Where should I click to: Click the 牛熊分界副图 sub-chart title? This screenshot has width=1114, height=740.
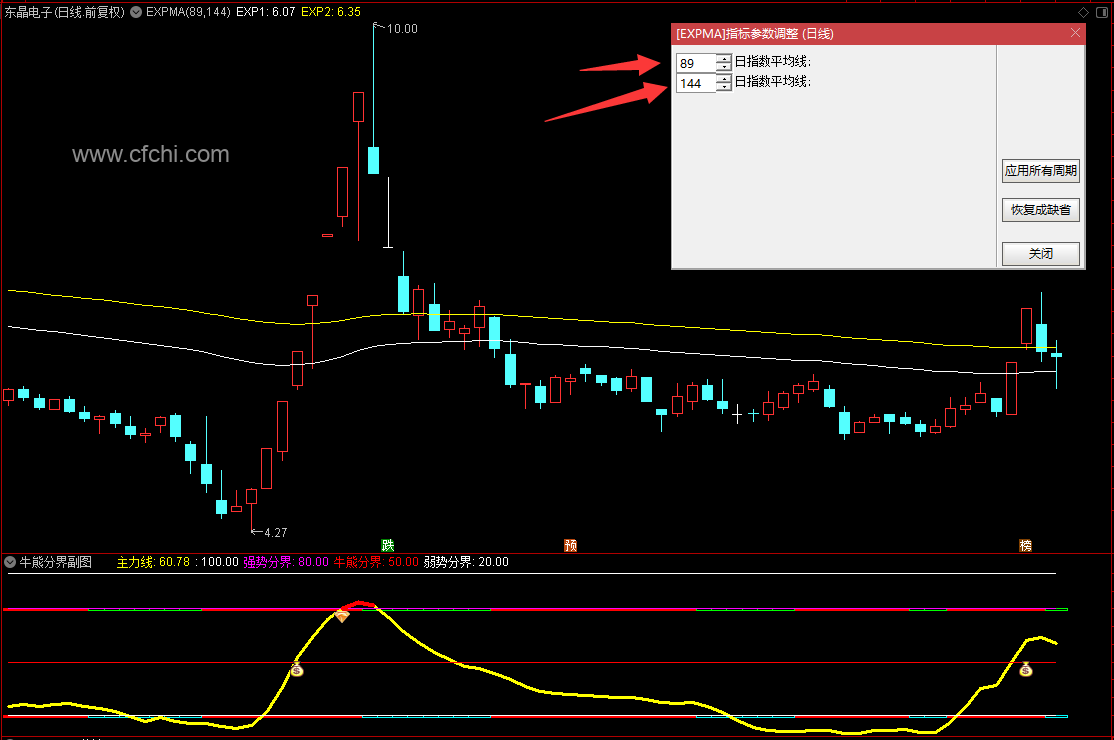[x=56, y=562]
